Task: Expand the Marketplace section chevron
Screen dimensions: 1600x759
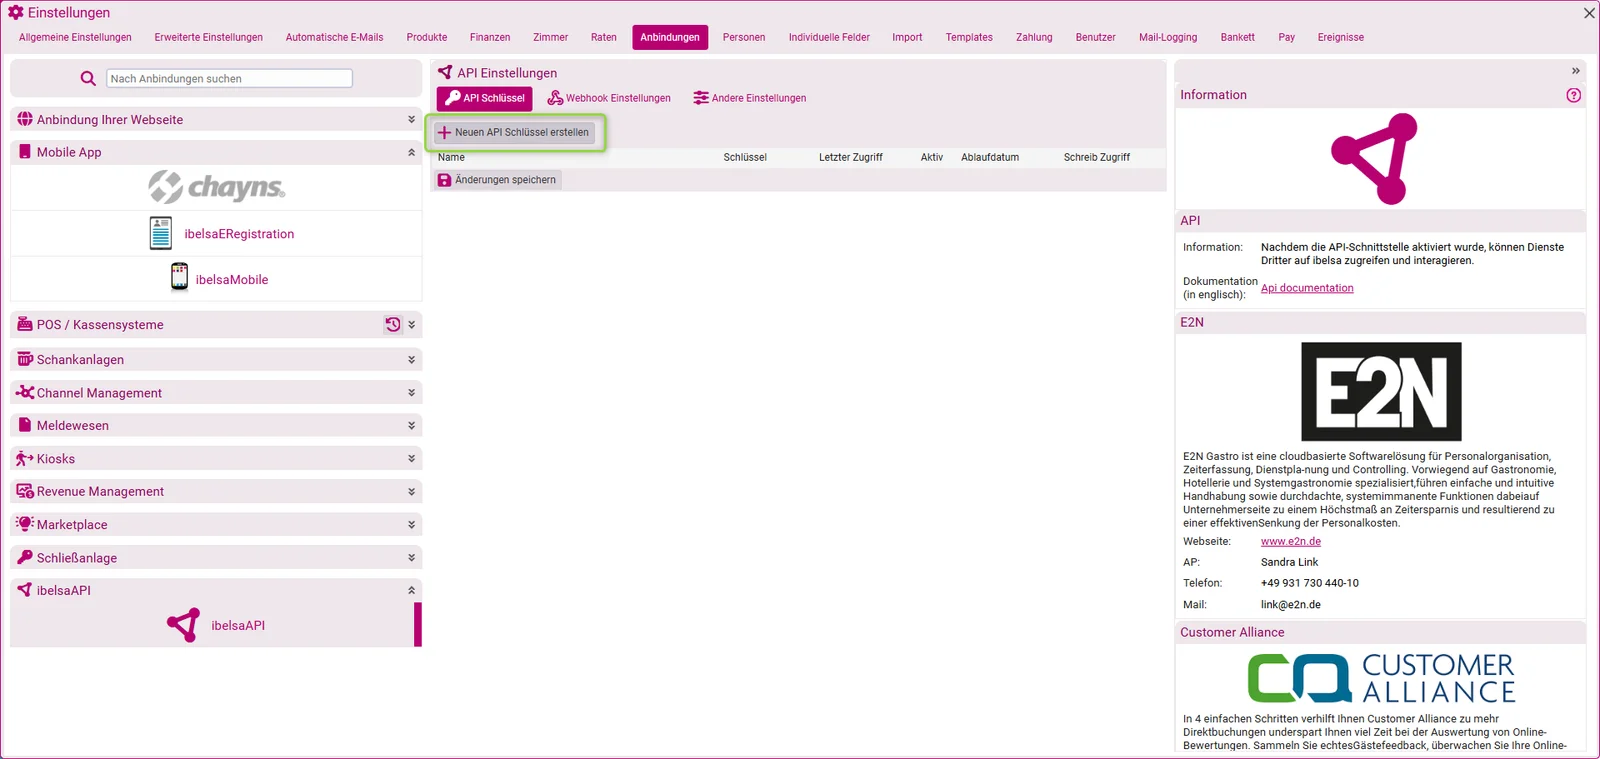Action: click(411, 524)
